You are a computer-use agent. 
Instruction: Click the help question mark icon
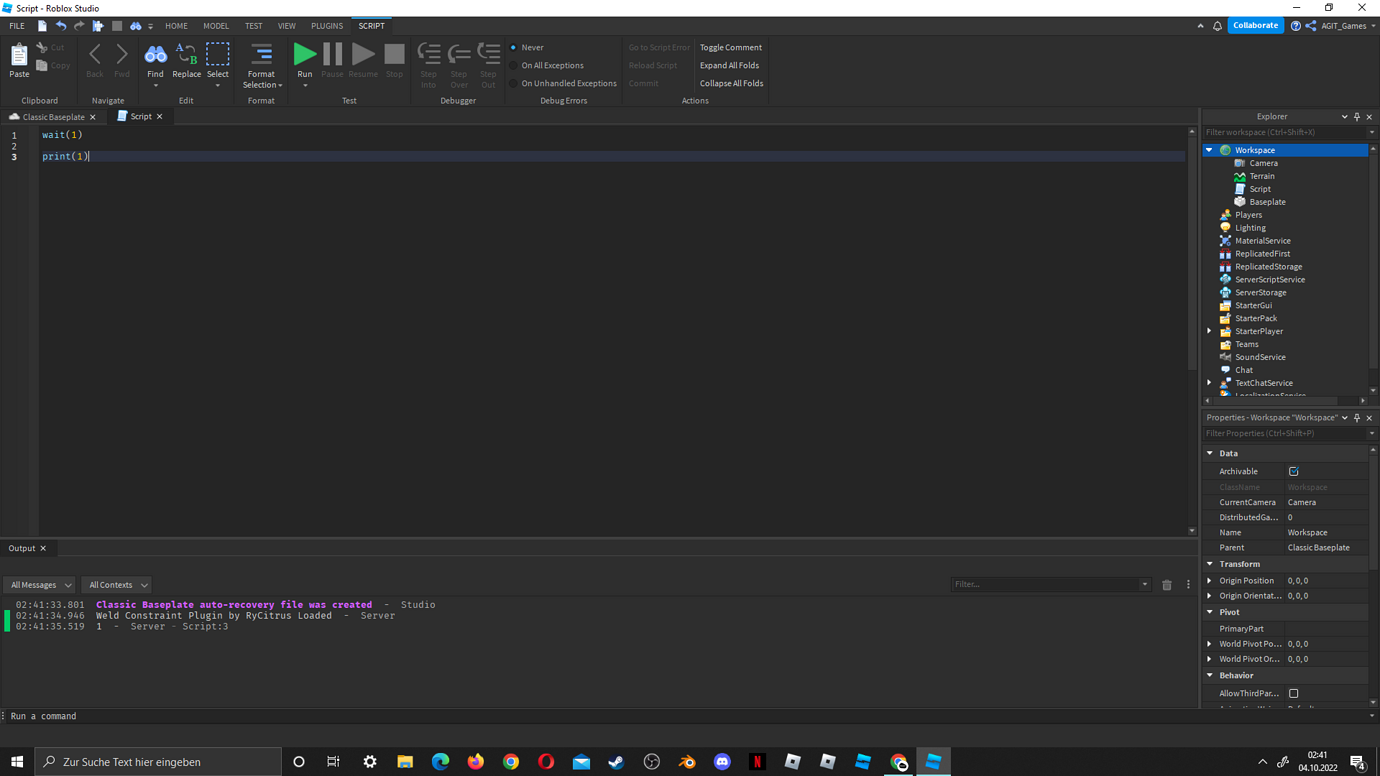(x=1295, y=26)
